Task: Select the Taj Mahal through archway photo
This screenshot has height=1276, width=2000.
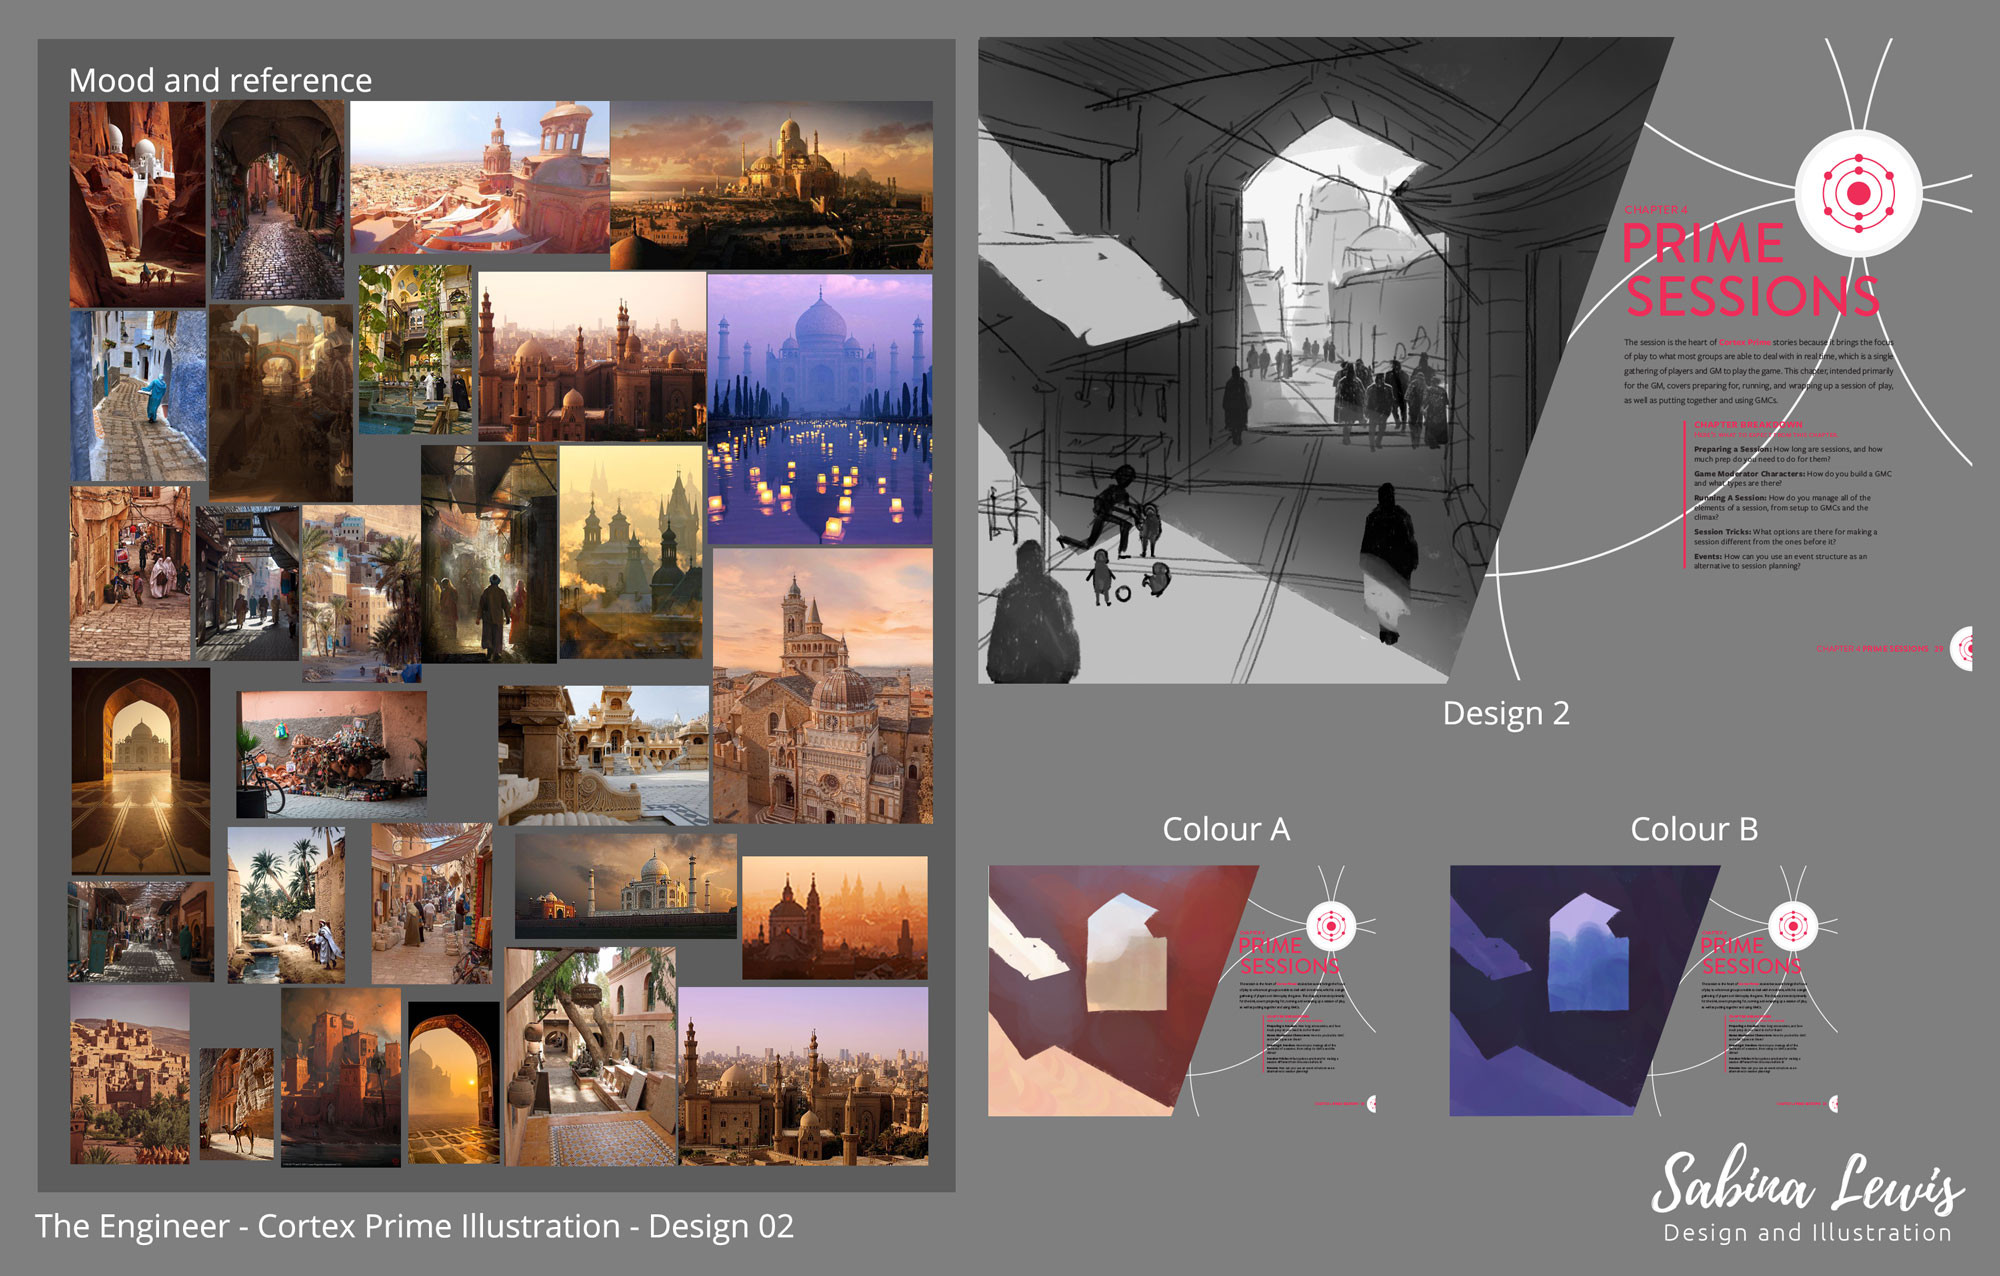Action: tap(140, 771)
